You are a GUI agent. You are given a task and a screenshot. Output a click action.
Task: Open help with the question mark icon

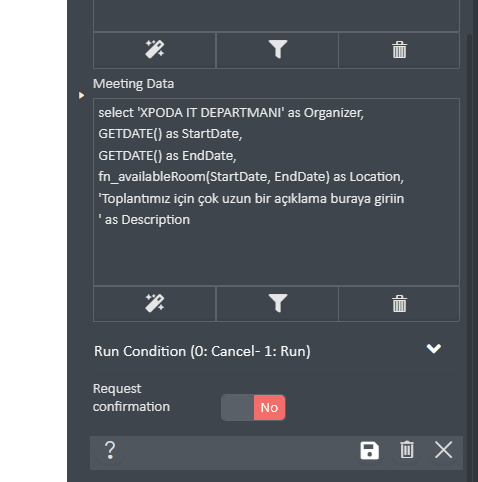point(110,450)
